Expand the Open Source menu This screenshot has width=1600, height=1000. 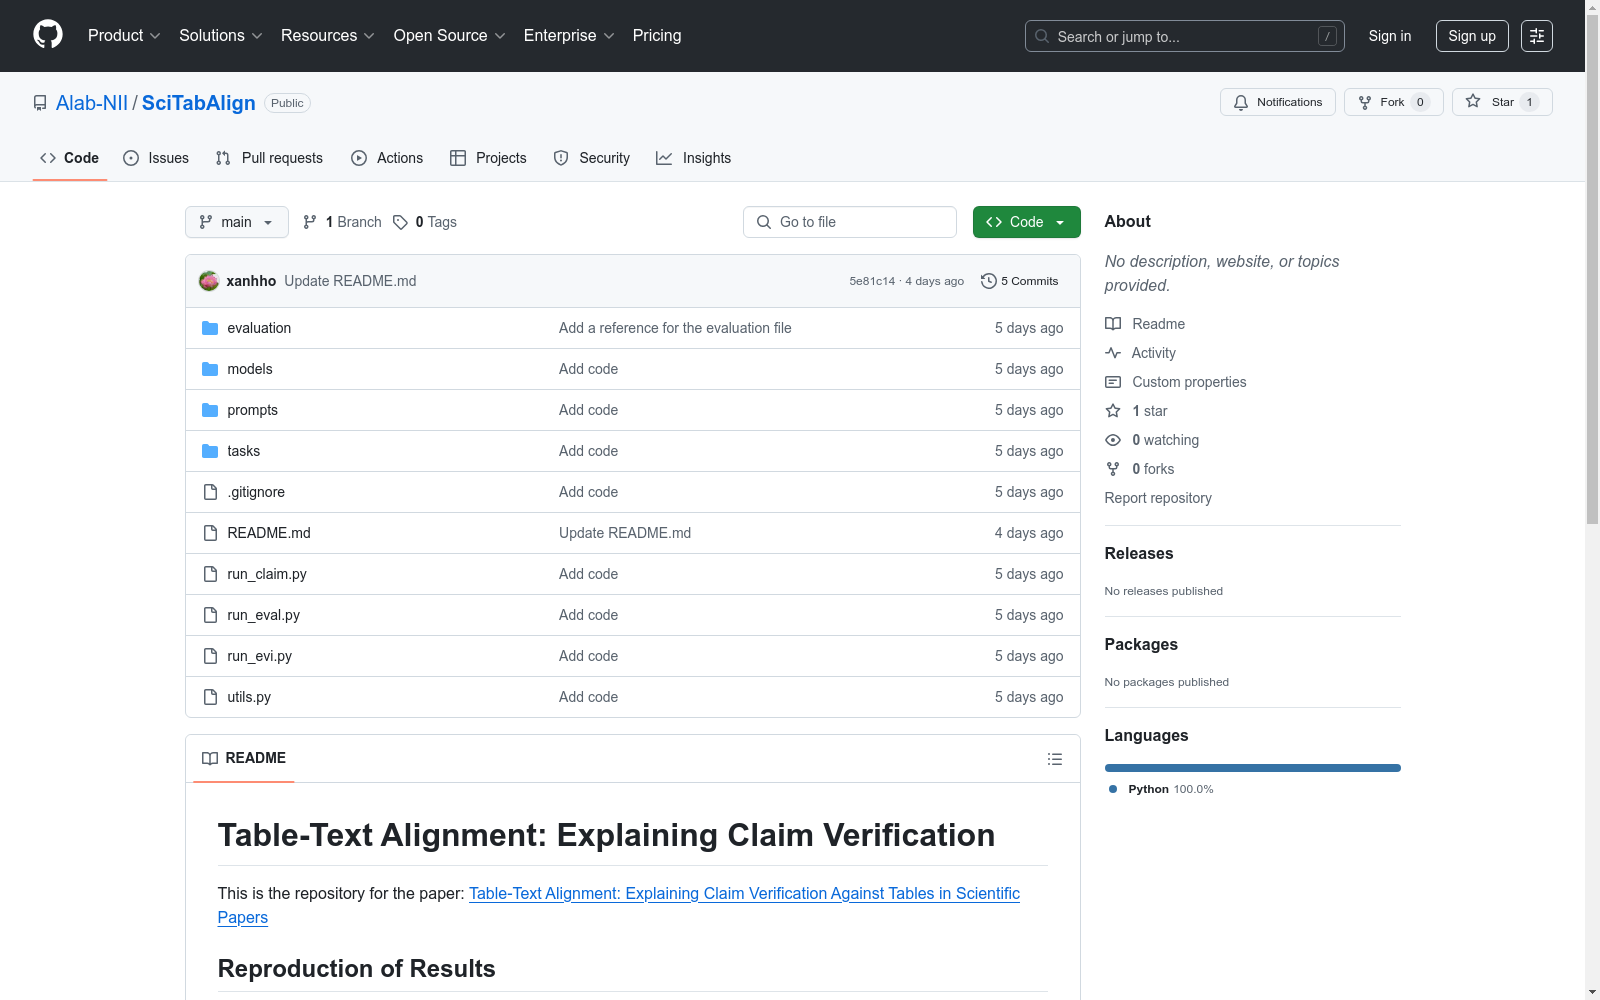[450, 36]
